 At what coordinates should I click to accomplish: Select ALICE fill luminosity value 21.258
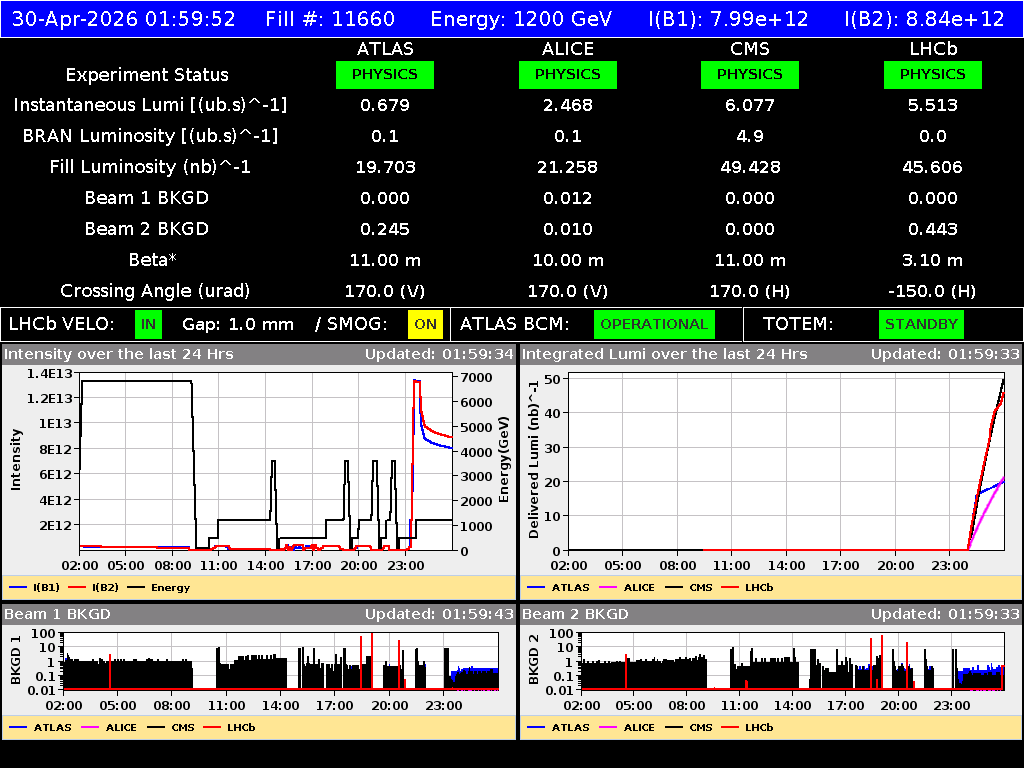(x=568, y=167)
